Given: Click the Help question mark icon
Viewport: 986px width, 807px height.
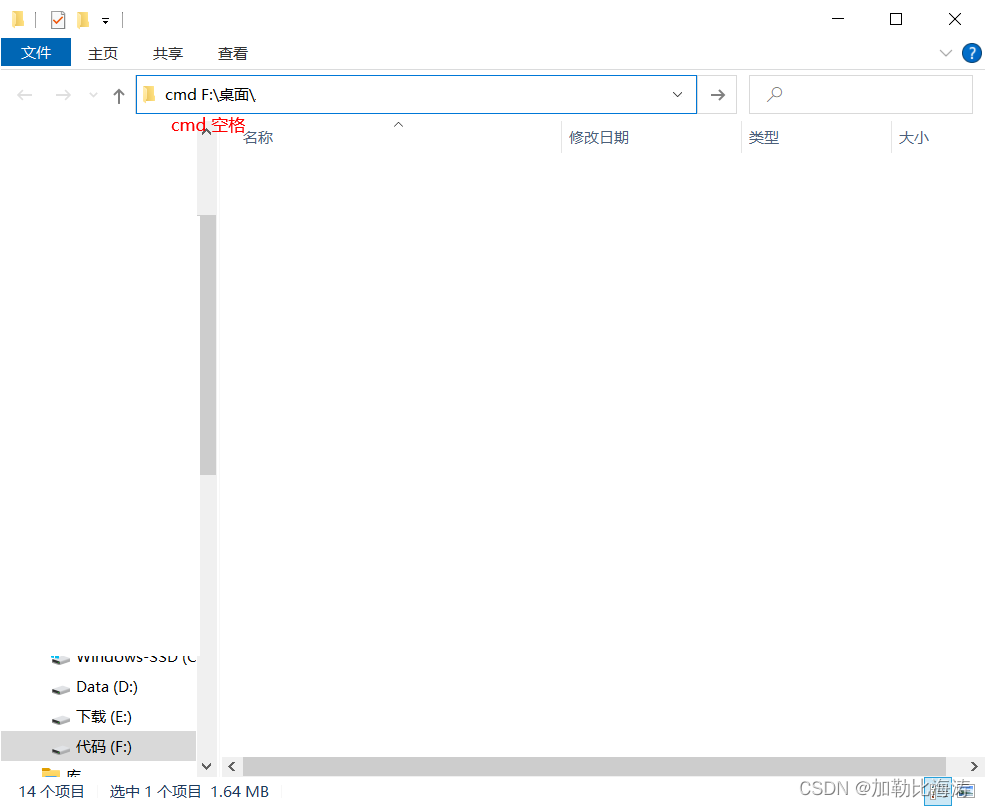Looking at the screenshot, I should click(x=970, y=53).
